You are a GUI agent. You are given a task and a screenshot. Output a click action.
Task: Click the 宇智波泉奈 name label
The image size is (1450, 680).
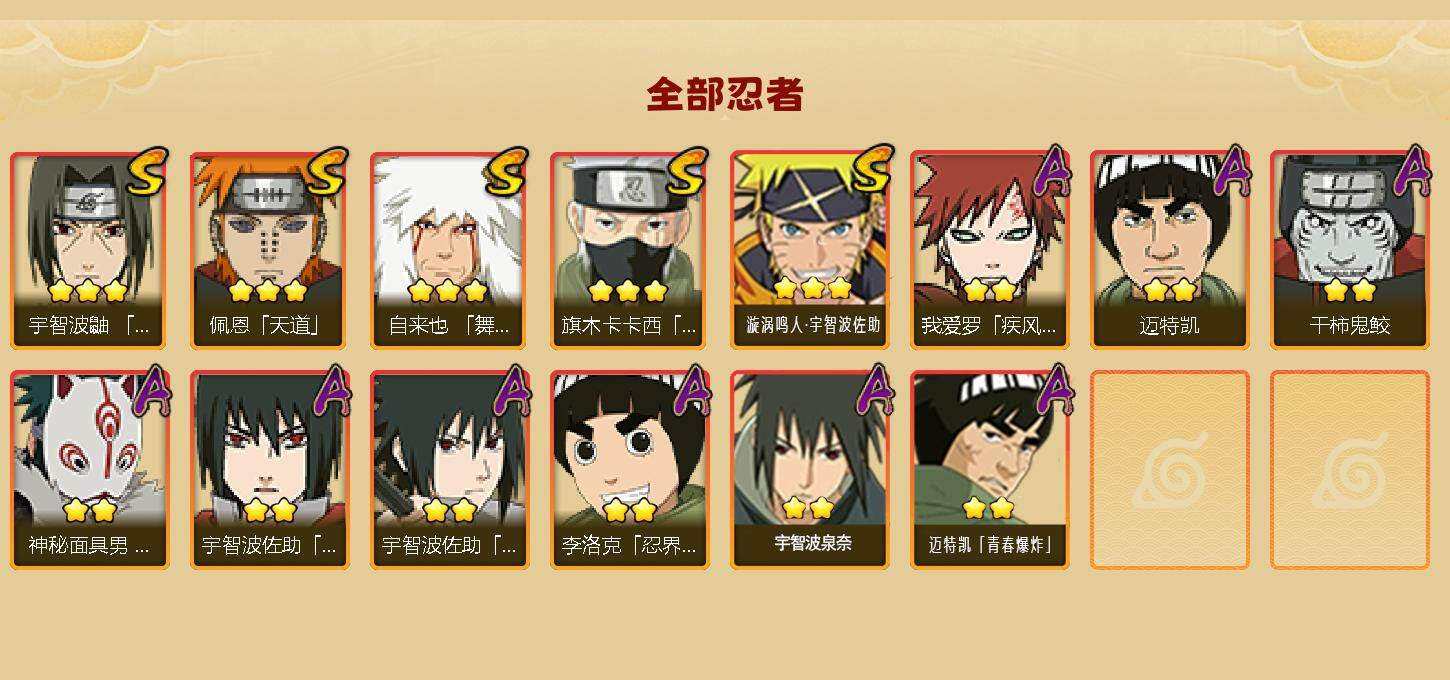coord(813,543)
